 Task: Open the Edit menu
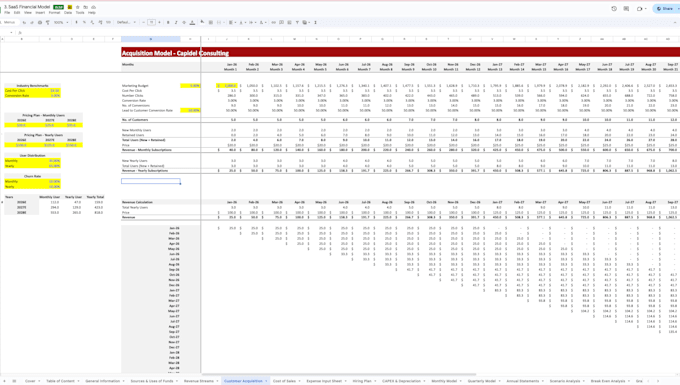pos(17,13)
